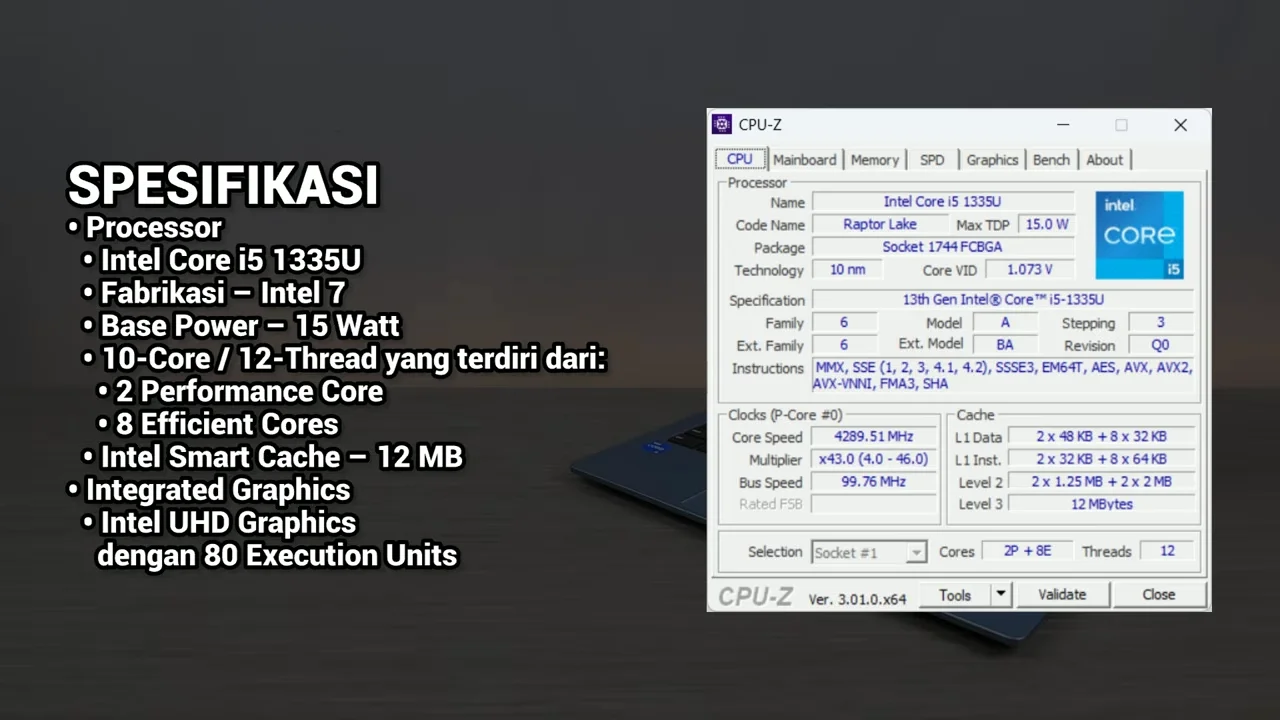Click the Intel Core i5 logo badge
1280x720 pixels.
pyautogui.click(x=1139, y=235)
